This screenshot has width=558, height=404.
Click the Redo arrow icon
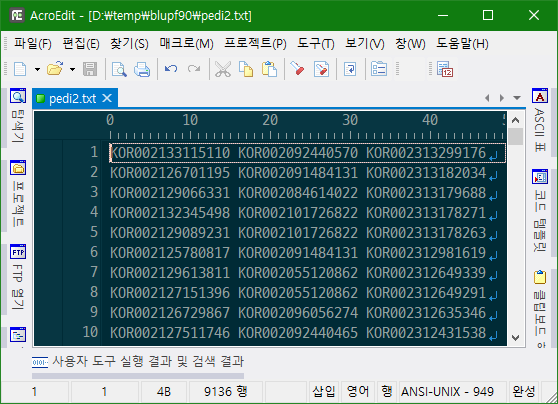tap(194, 68)
